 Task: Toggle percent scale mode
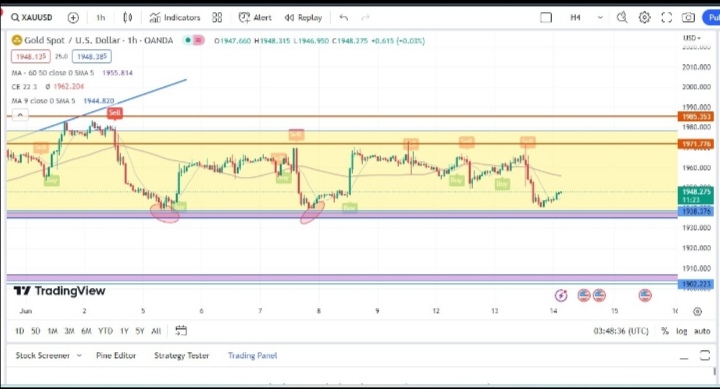664,331
